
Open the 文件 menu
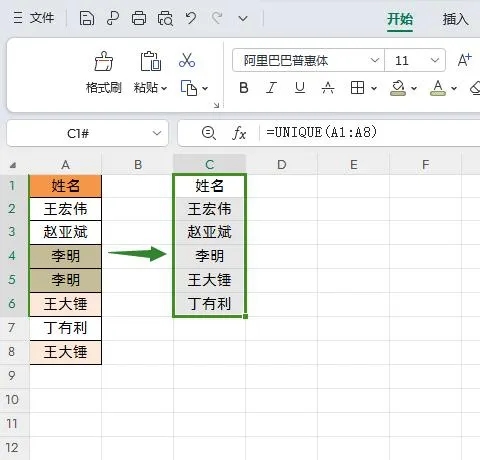click(x=34, y=18)
